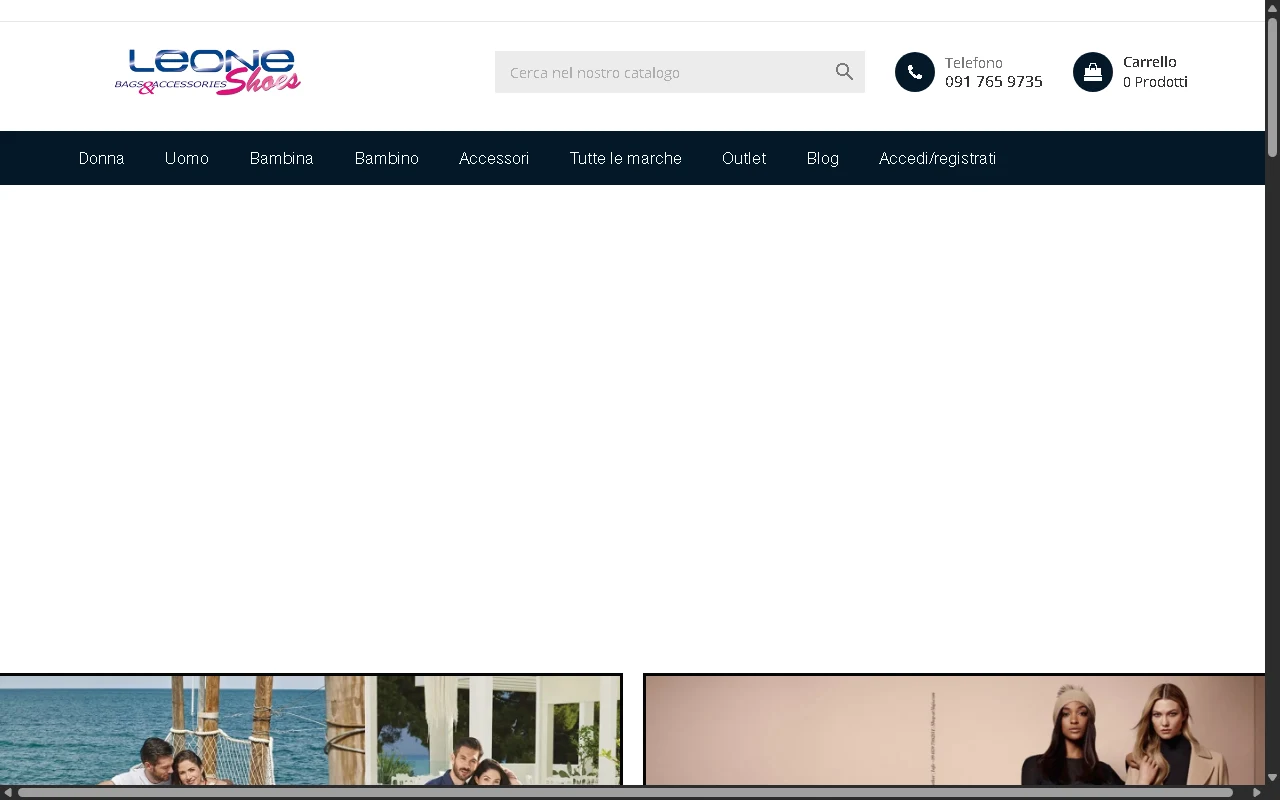Click the phone icon
This screenshot has height=800, width=1280.
pos(915,72)
